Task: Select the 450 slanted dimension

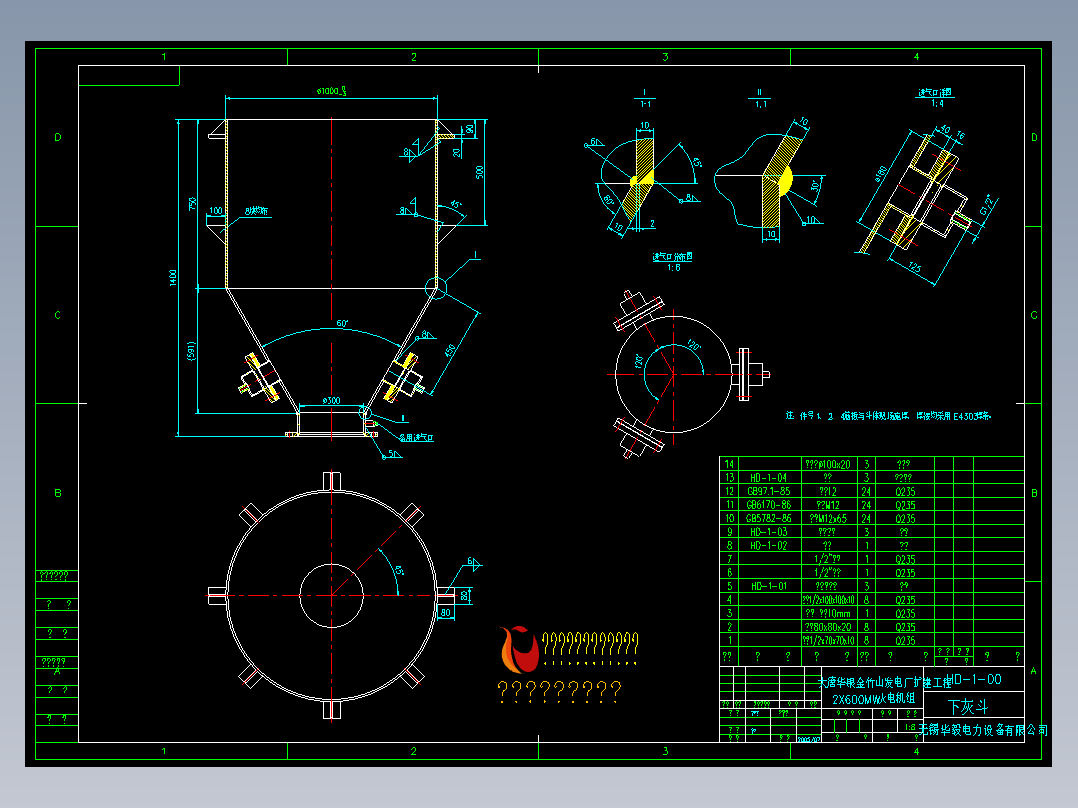Action: [451, 351]
